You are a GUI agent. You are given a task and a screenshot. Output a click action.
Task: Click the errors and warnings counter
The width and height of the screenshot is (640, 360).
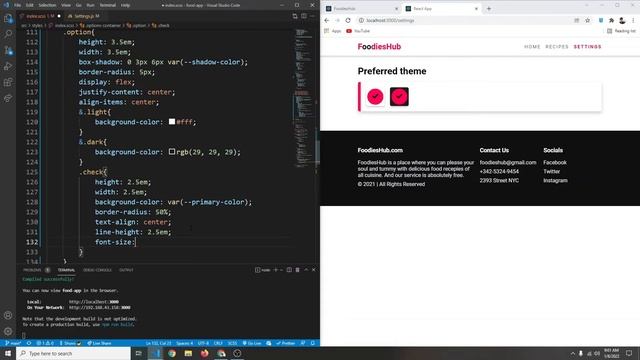click(45, 343)
